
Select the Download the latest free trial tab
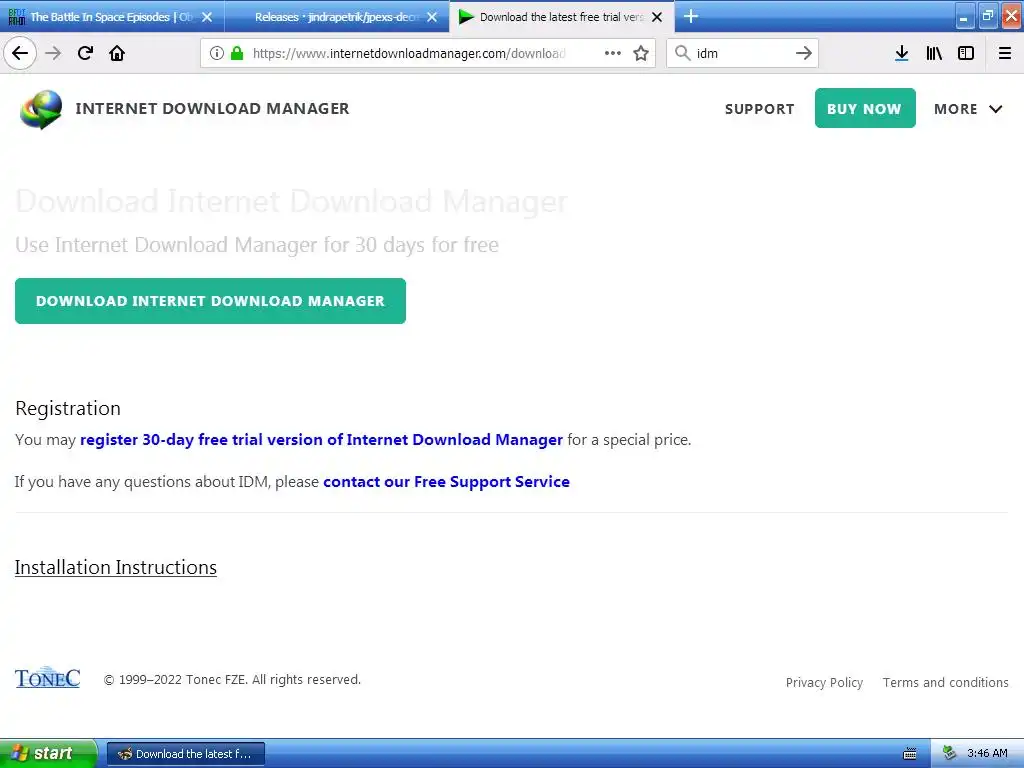562,17
